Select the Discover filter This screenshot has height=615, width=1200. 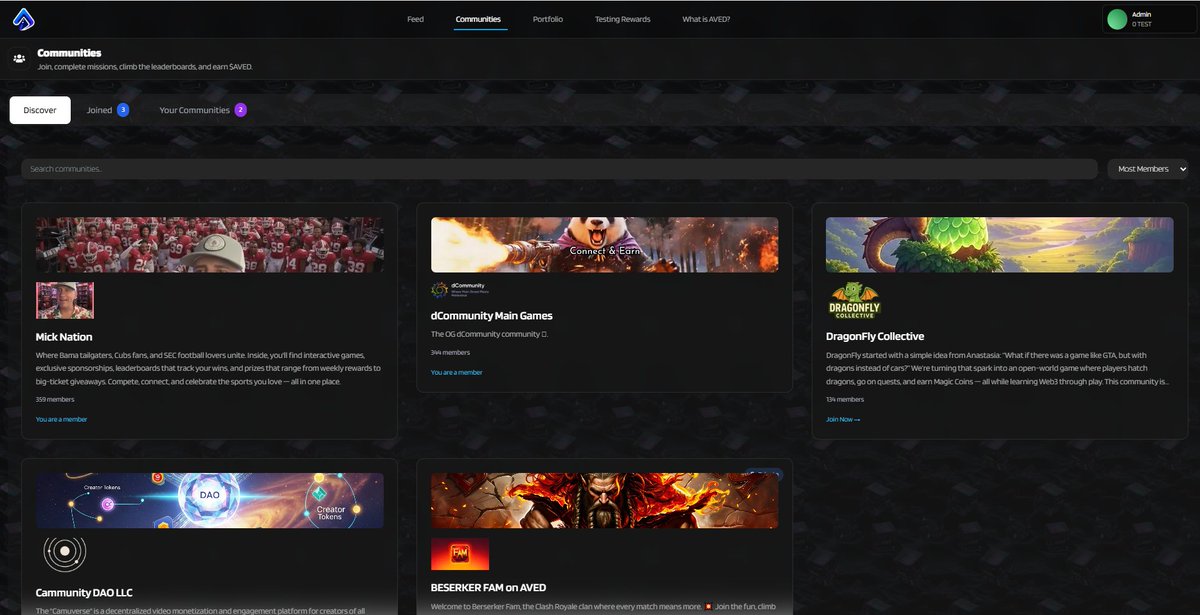[x=39, y=110]
